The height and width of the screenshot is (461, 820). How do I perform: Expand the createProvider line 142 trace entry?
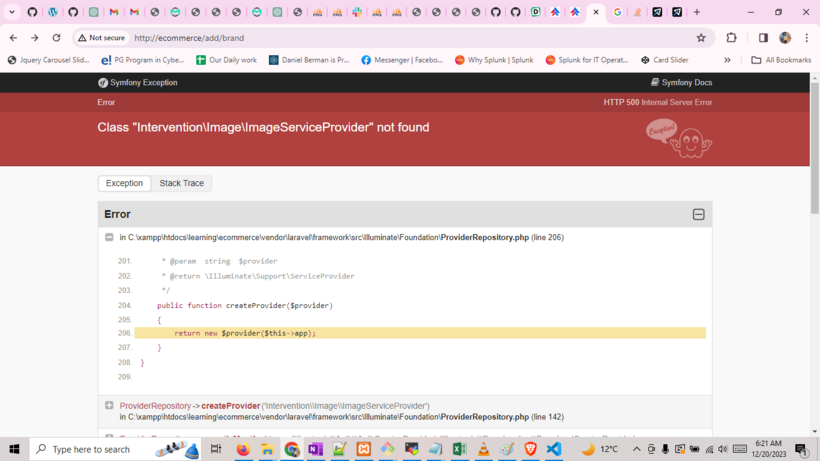tap(109, 406)
